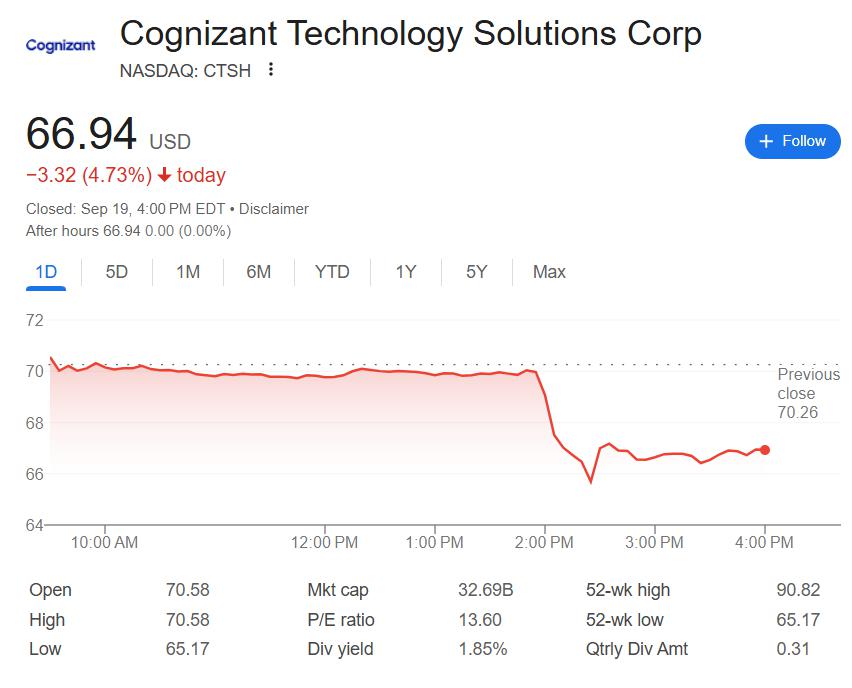Click the red end-of-day chart point
852x688 pixels.
tap(765, 450)
